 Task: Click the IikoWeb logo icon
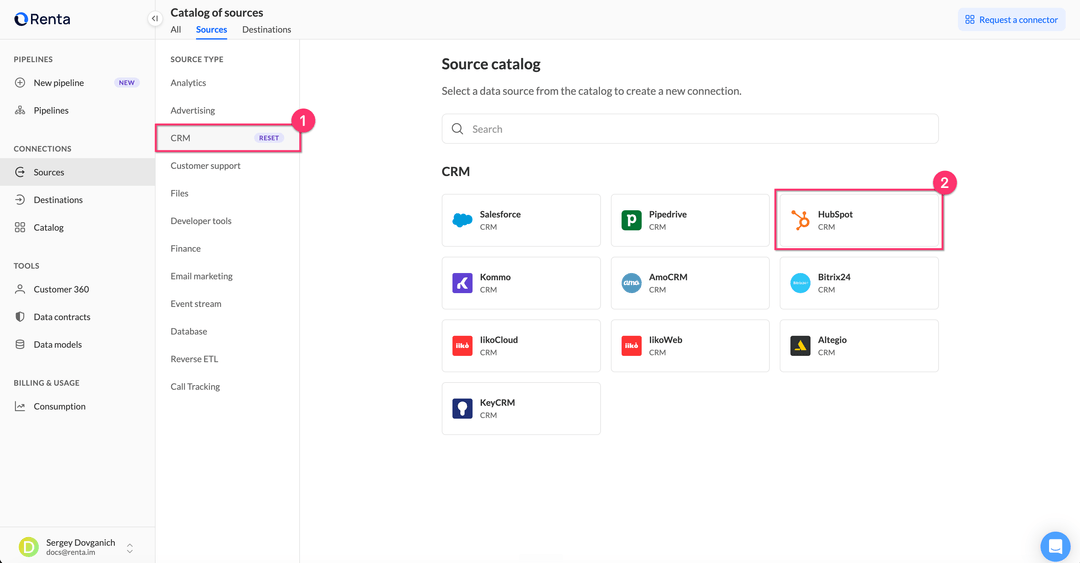click(632, 345)
